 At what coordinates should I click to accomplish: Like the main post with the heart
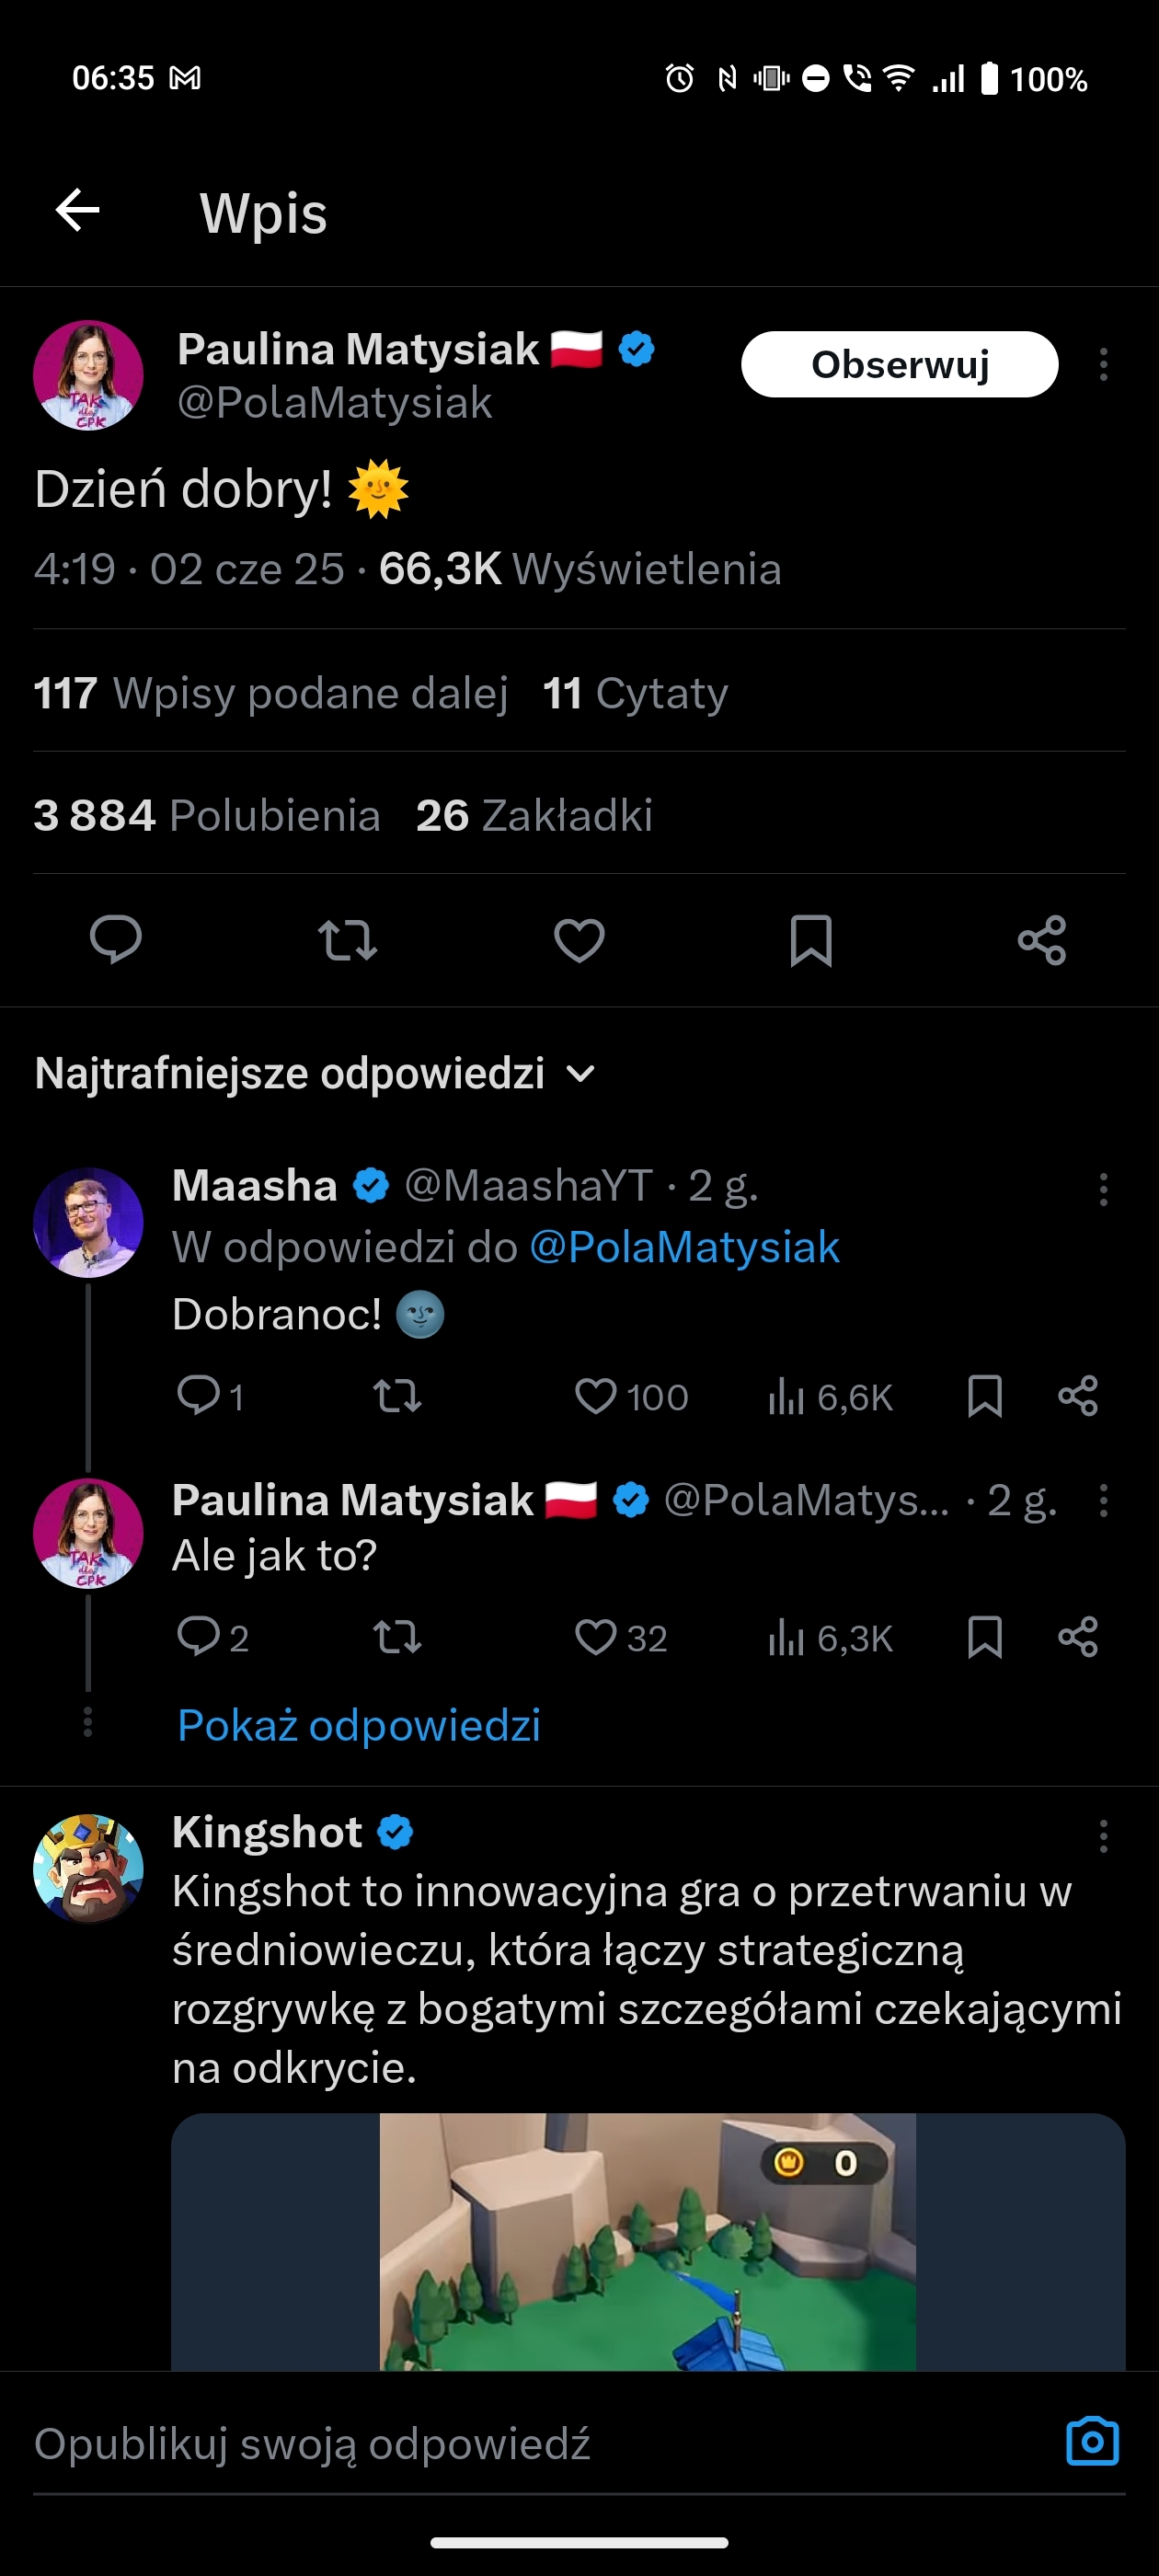pos(579,940)
